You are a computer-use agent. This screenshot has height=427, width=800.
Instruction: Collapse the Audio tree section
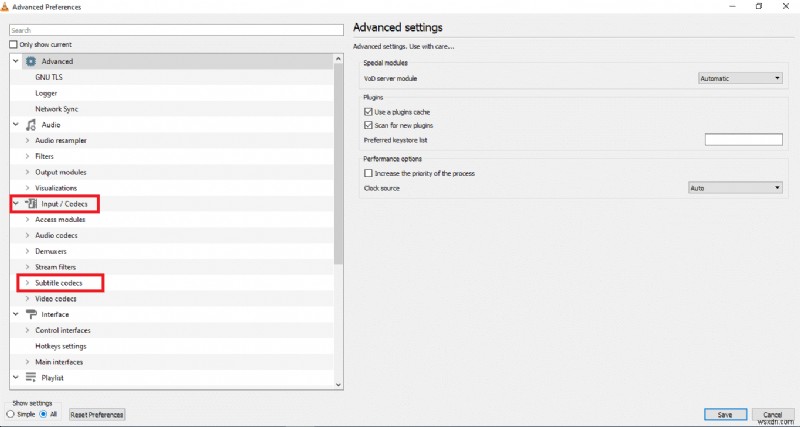(x=16, y=124)
